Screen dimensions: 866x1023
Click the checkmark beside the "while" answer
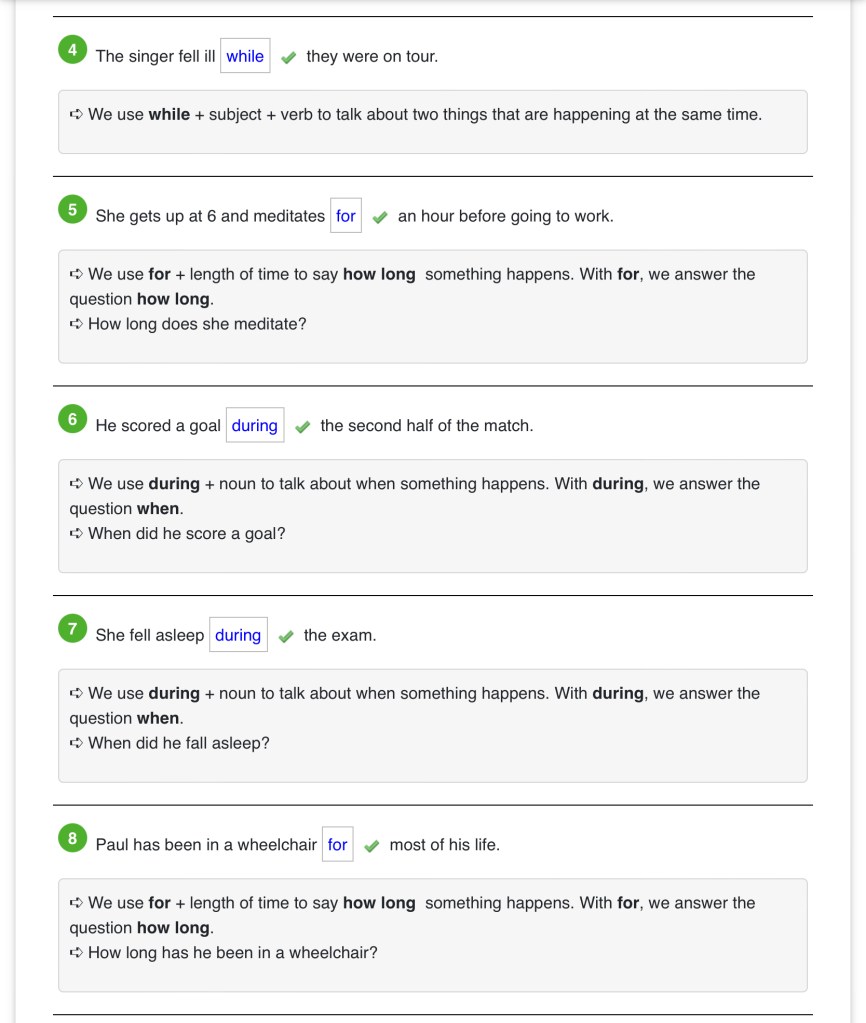[x=288, y=58]
